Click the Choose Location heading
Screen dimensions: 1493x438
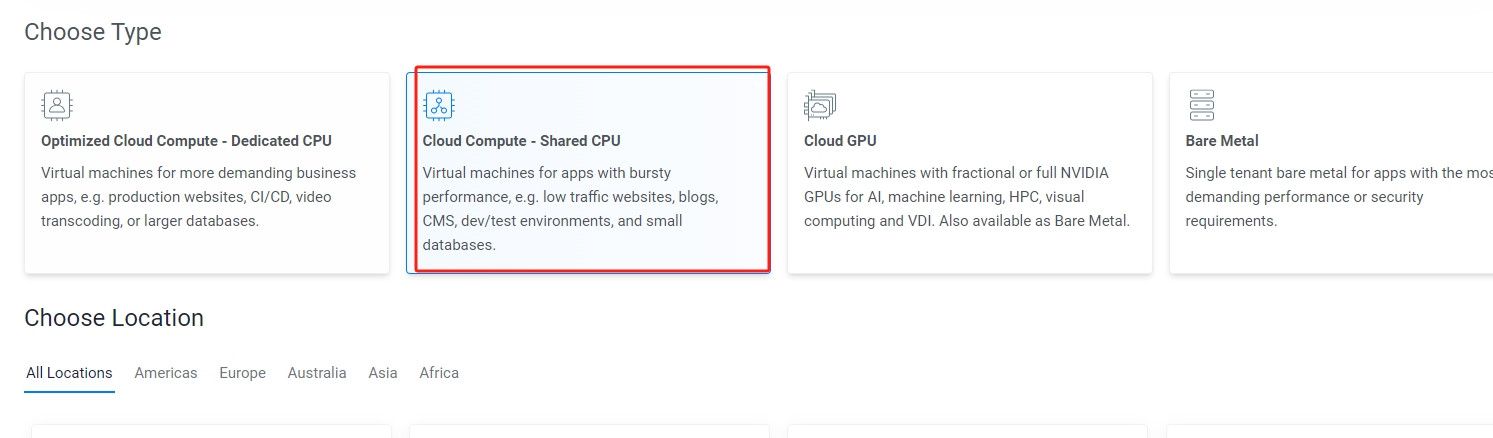tap(114, 318)
